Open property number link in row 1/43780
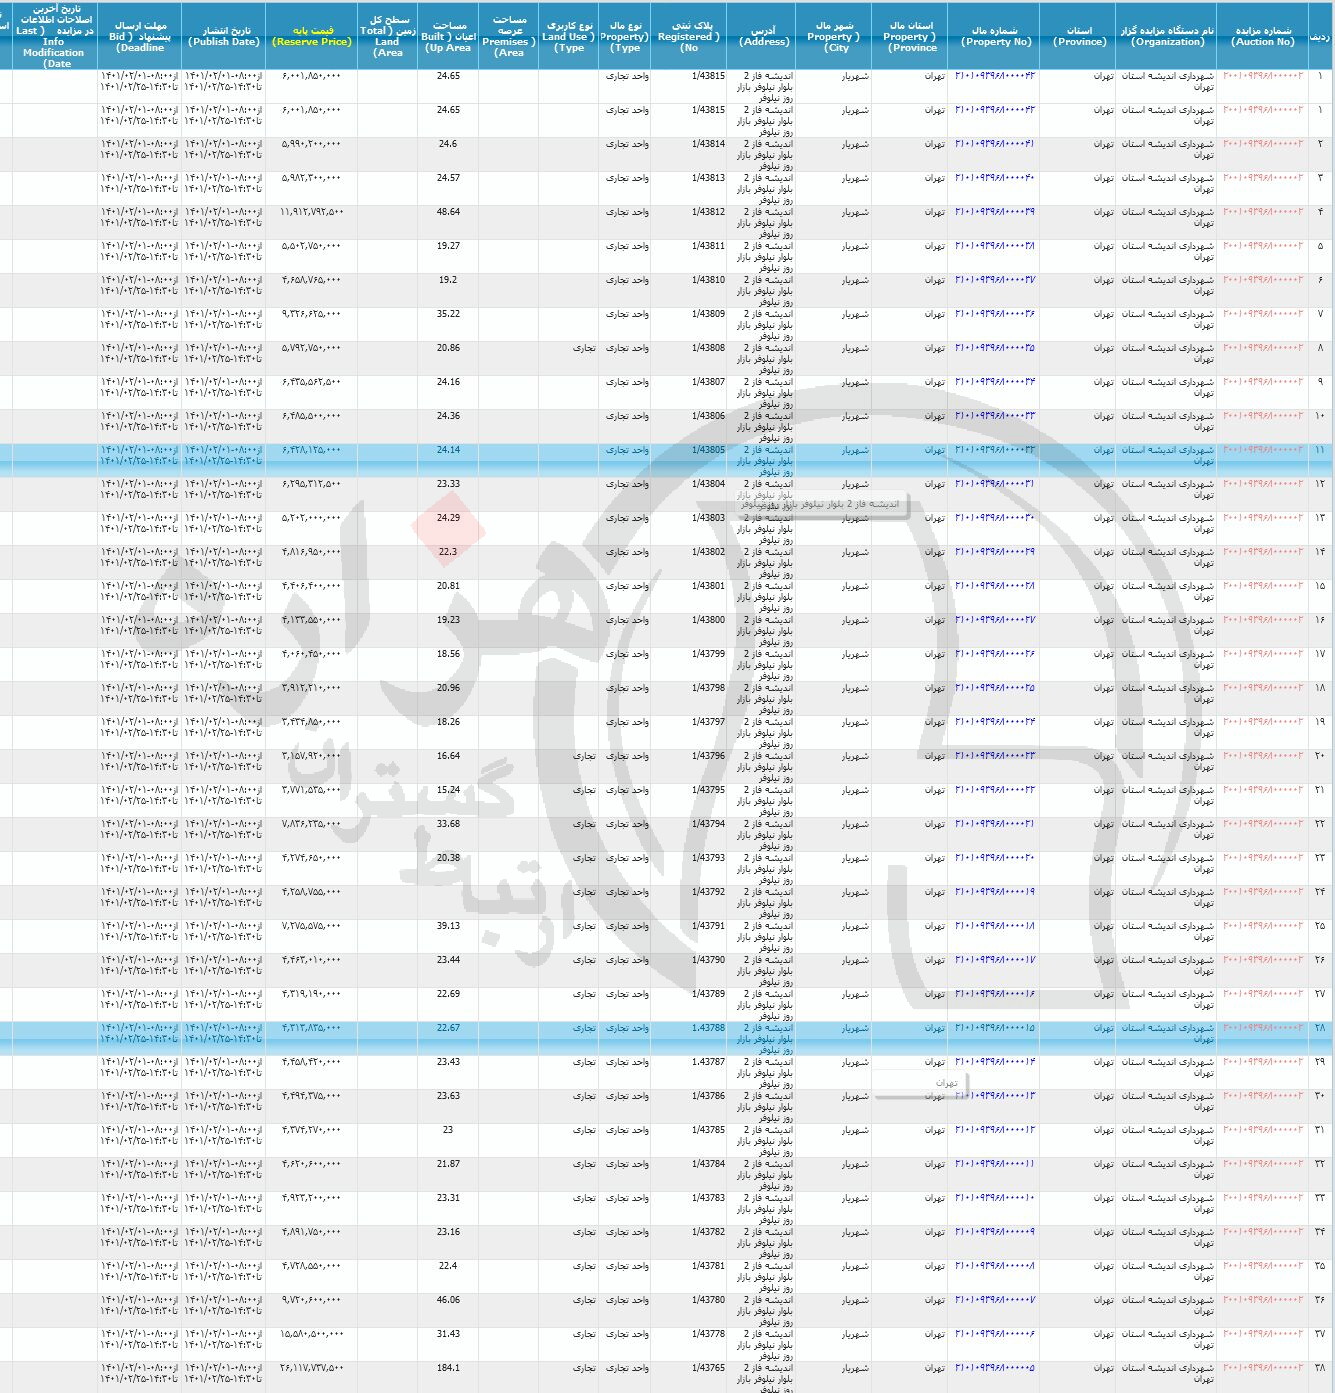This screenshot has height=1393, width=1335. (x=995, y=1300)
